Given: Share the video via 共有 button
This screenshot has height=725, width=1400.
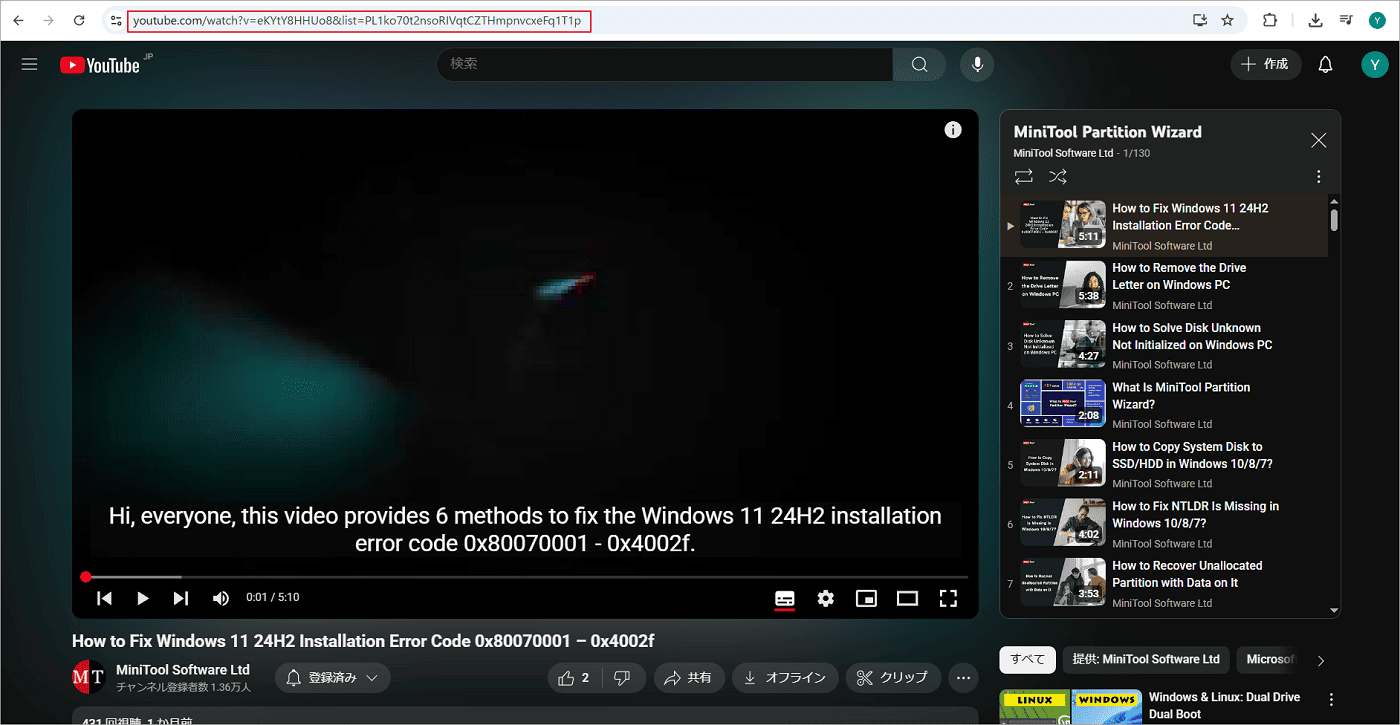Looking at the screenshot, I should [x=689, y=678].
